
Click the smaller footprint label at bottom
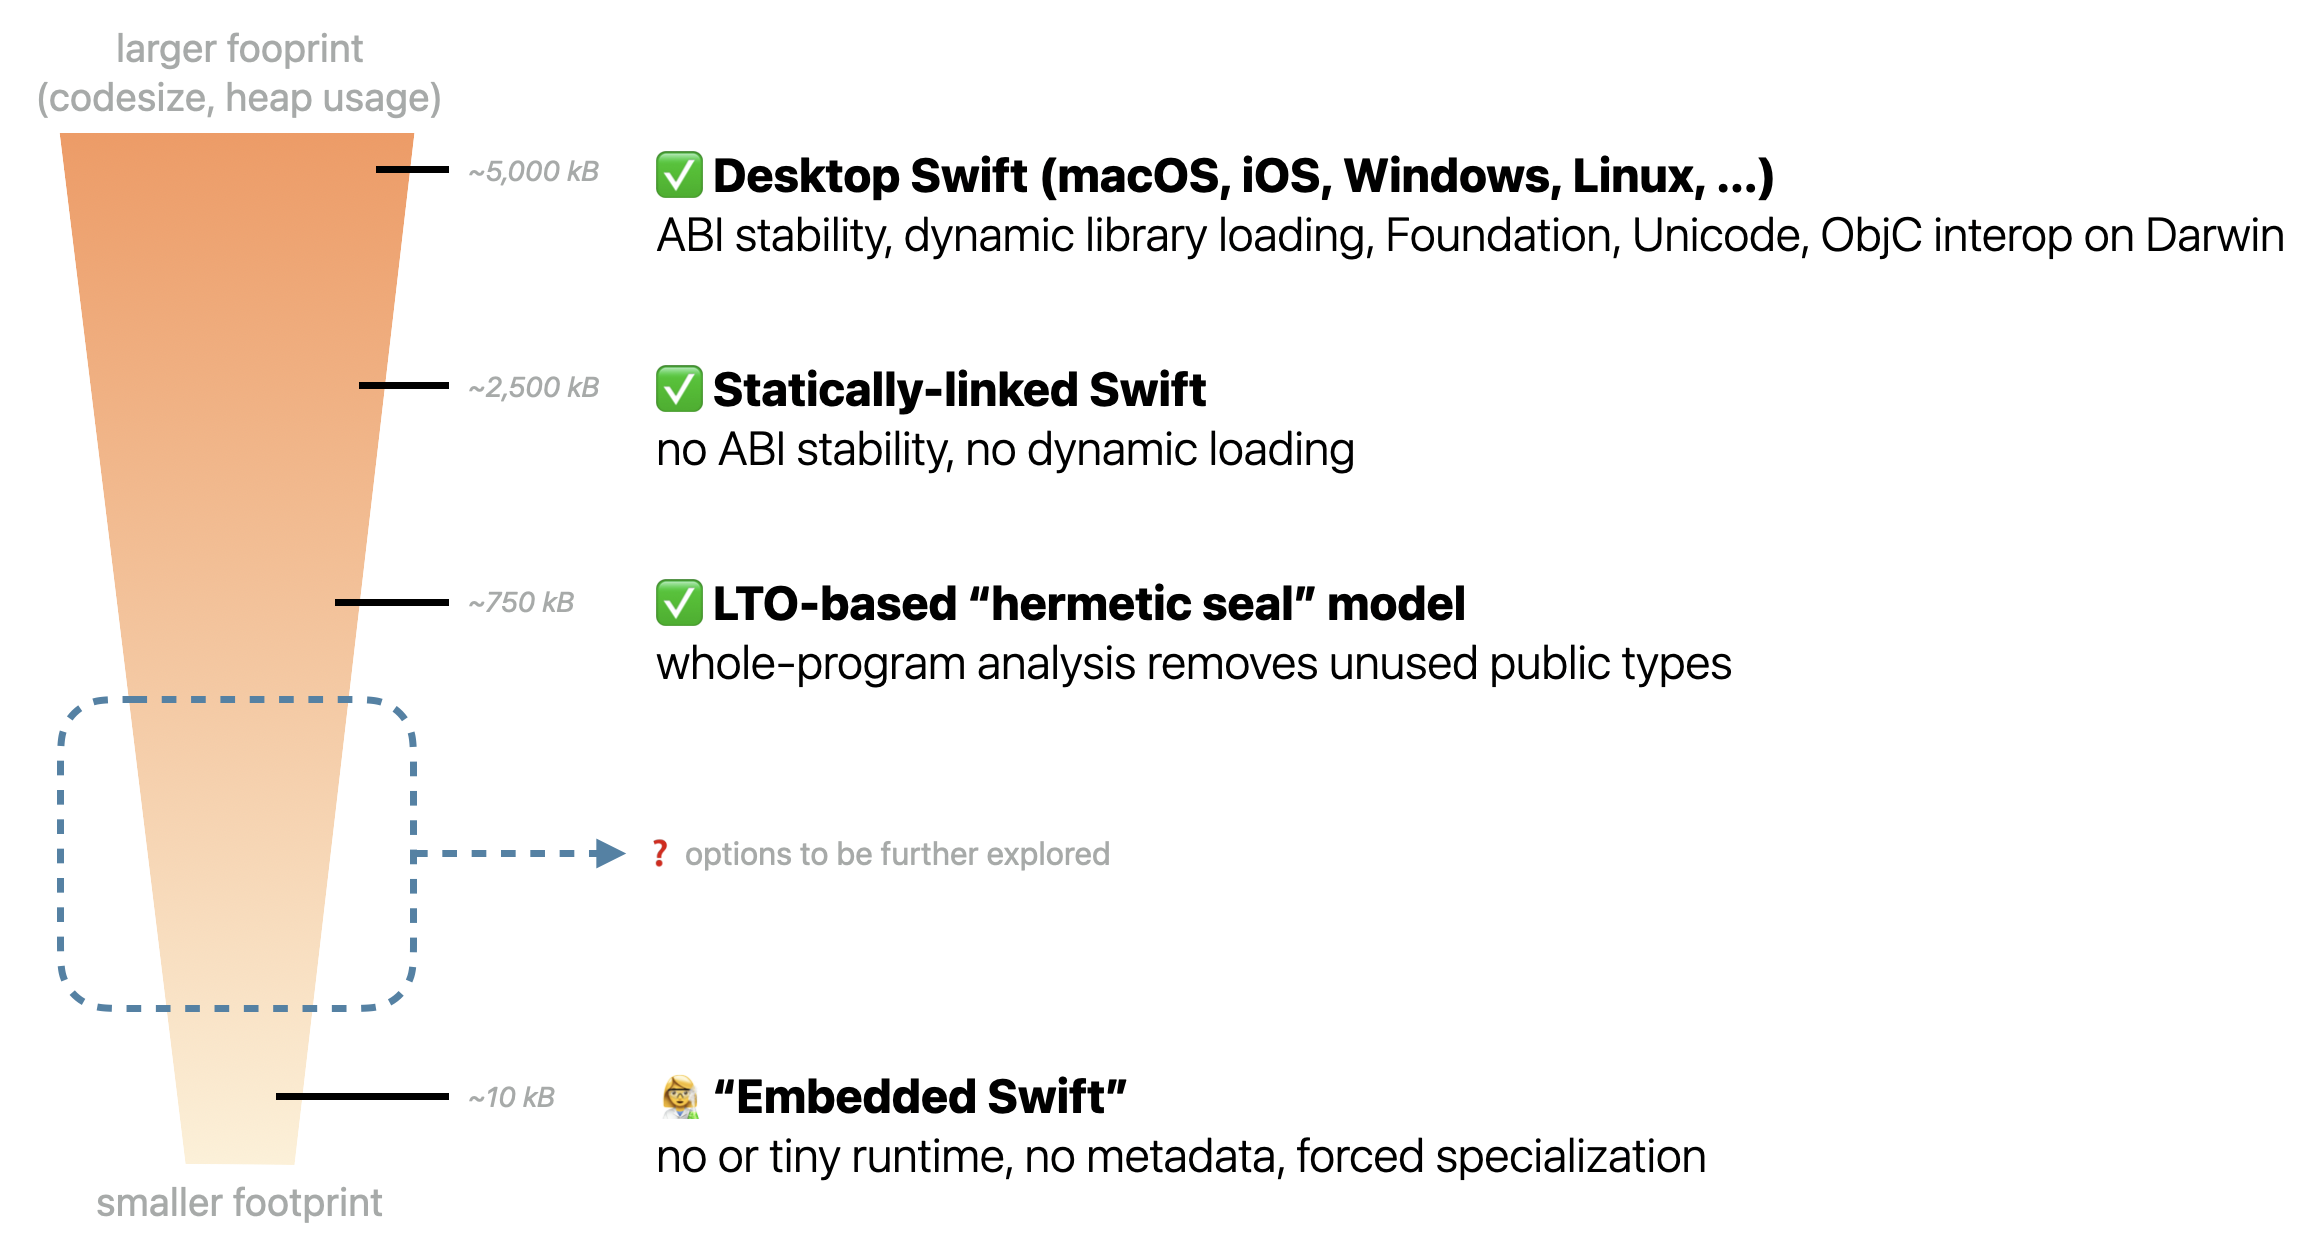coord(239,1203)
